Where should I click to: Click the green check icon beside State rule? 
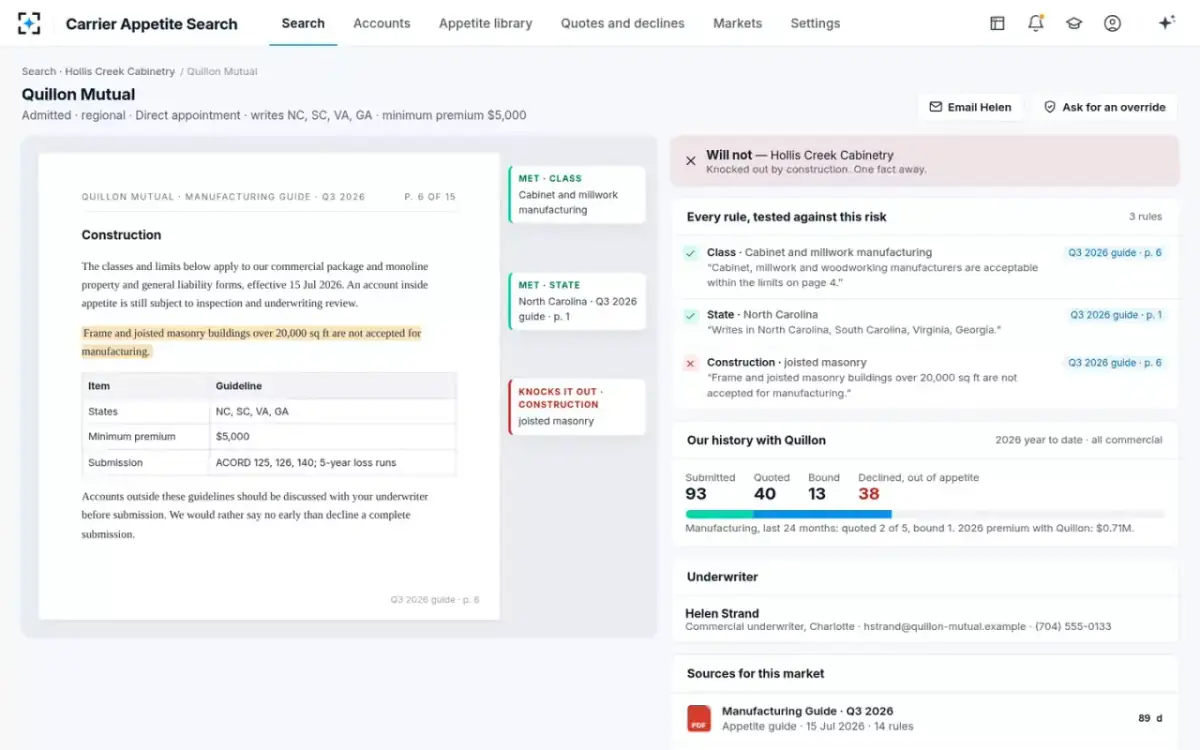click(x=690, y=315)
